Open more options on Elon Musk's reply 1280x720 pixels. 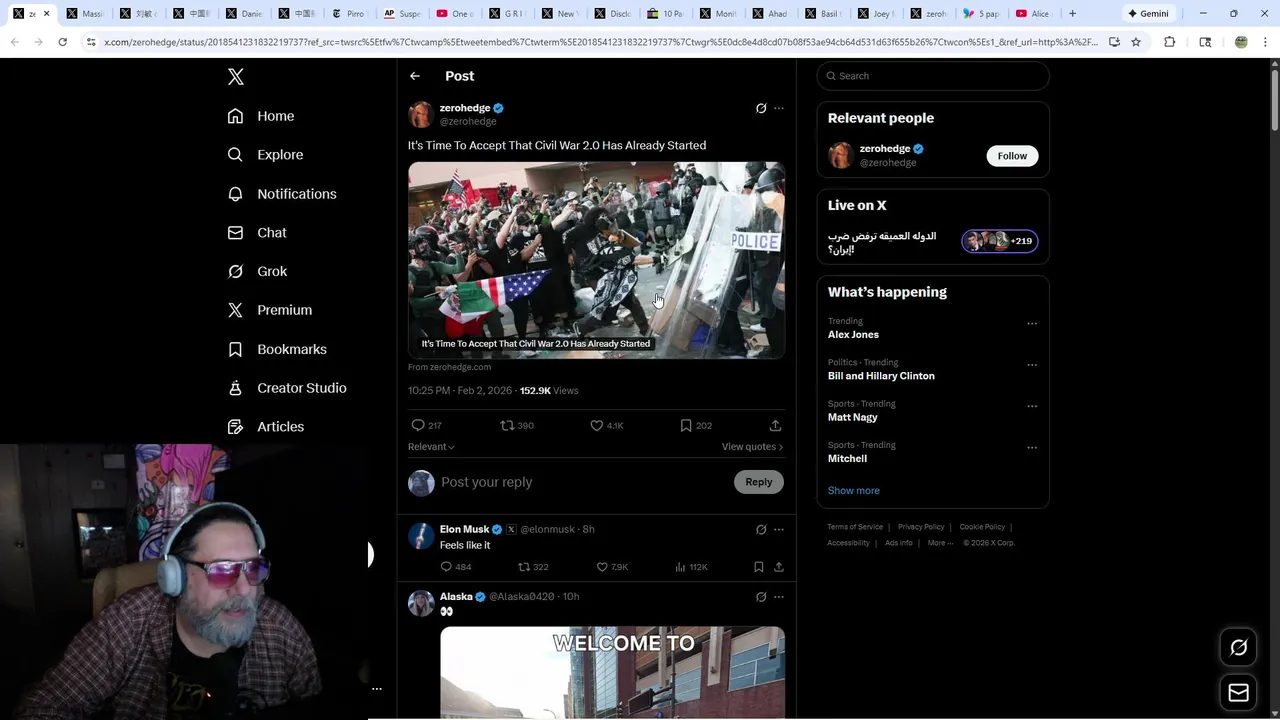(779, 529)
